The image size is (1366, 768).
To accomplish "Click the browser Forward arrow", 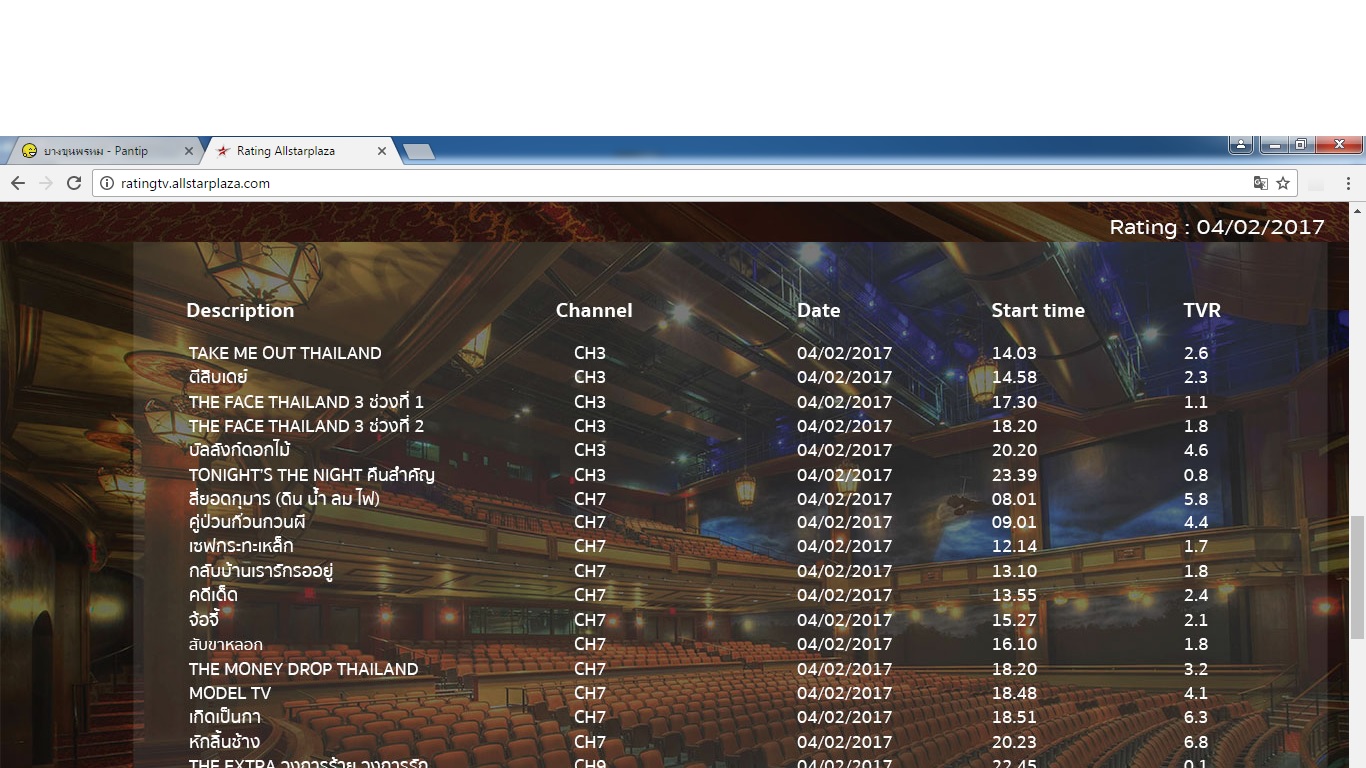I will (45, 183).
